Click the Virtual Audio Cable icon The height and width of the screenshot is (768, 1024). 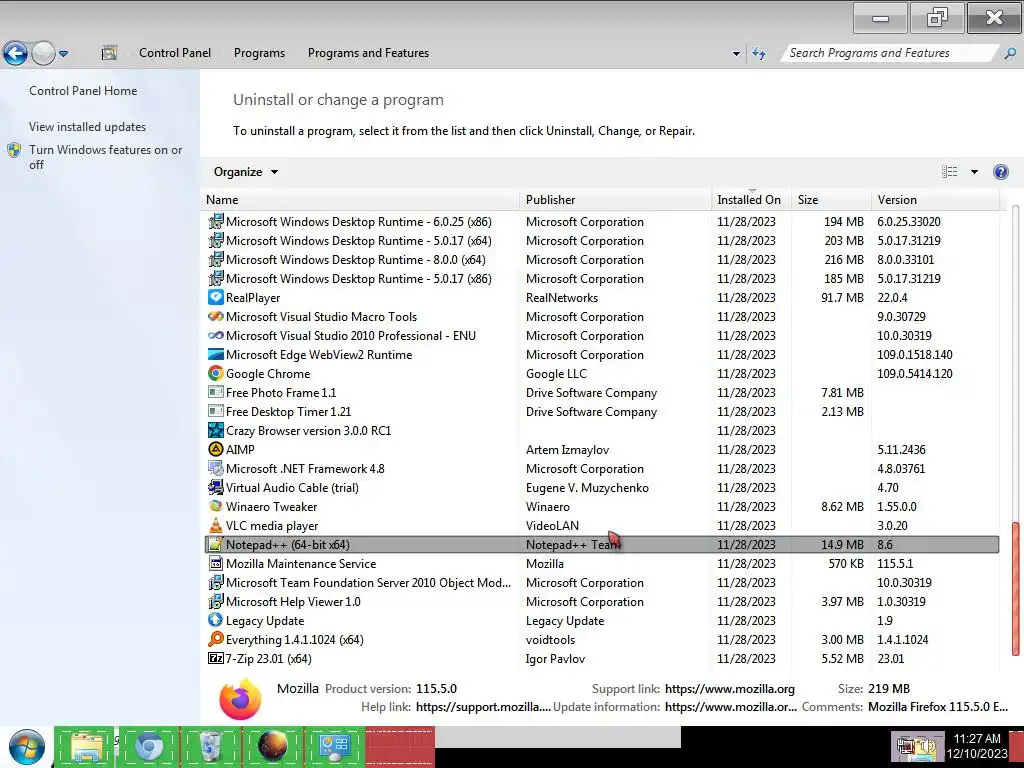(216, 487)
